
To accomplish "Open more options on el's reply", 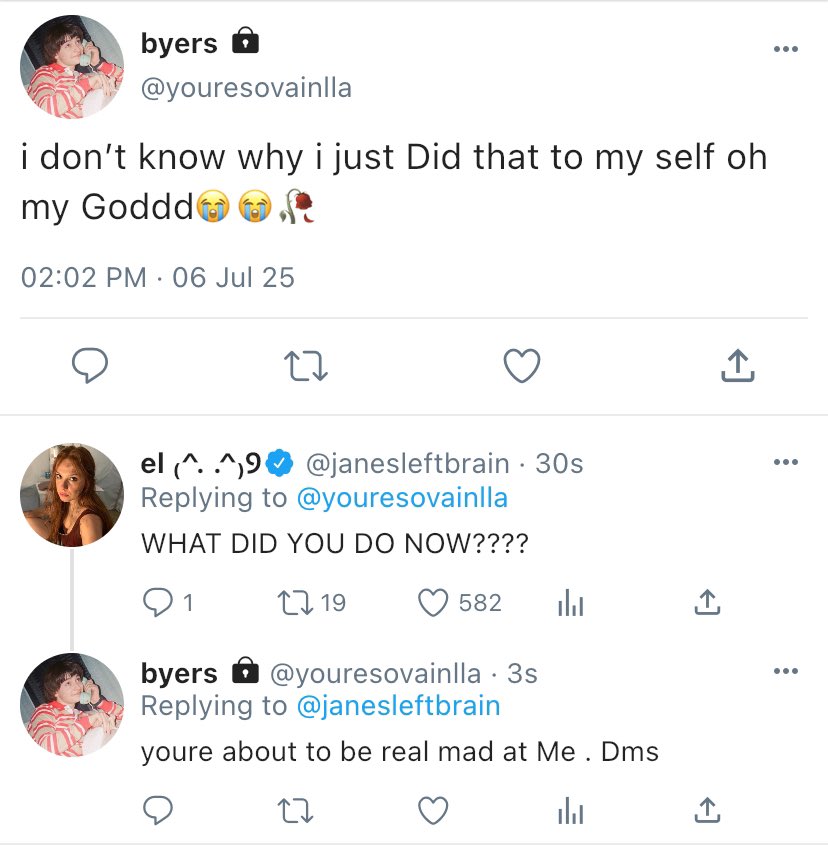I will tap(786, 462).
